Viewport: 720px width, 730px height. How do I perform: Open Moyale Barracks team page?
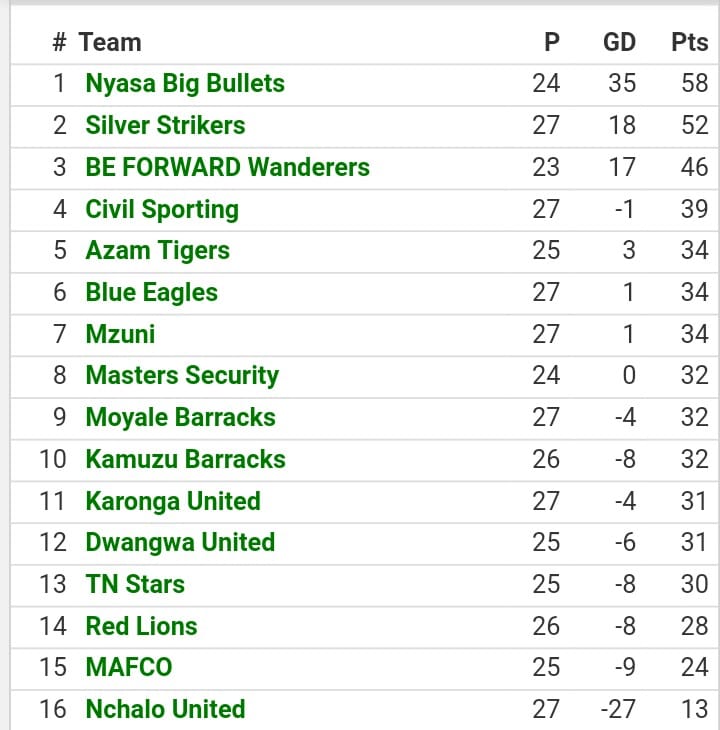181,417
